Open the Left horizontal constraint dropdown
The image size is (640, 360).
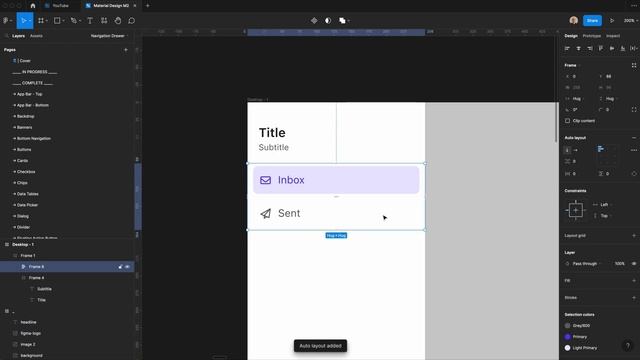(603, 204)
